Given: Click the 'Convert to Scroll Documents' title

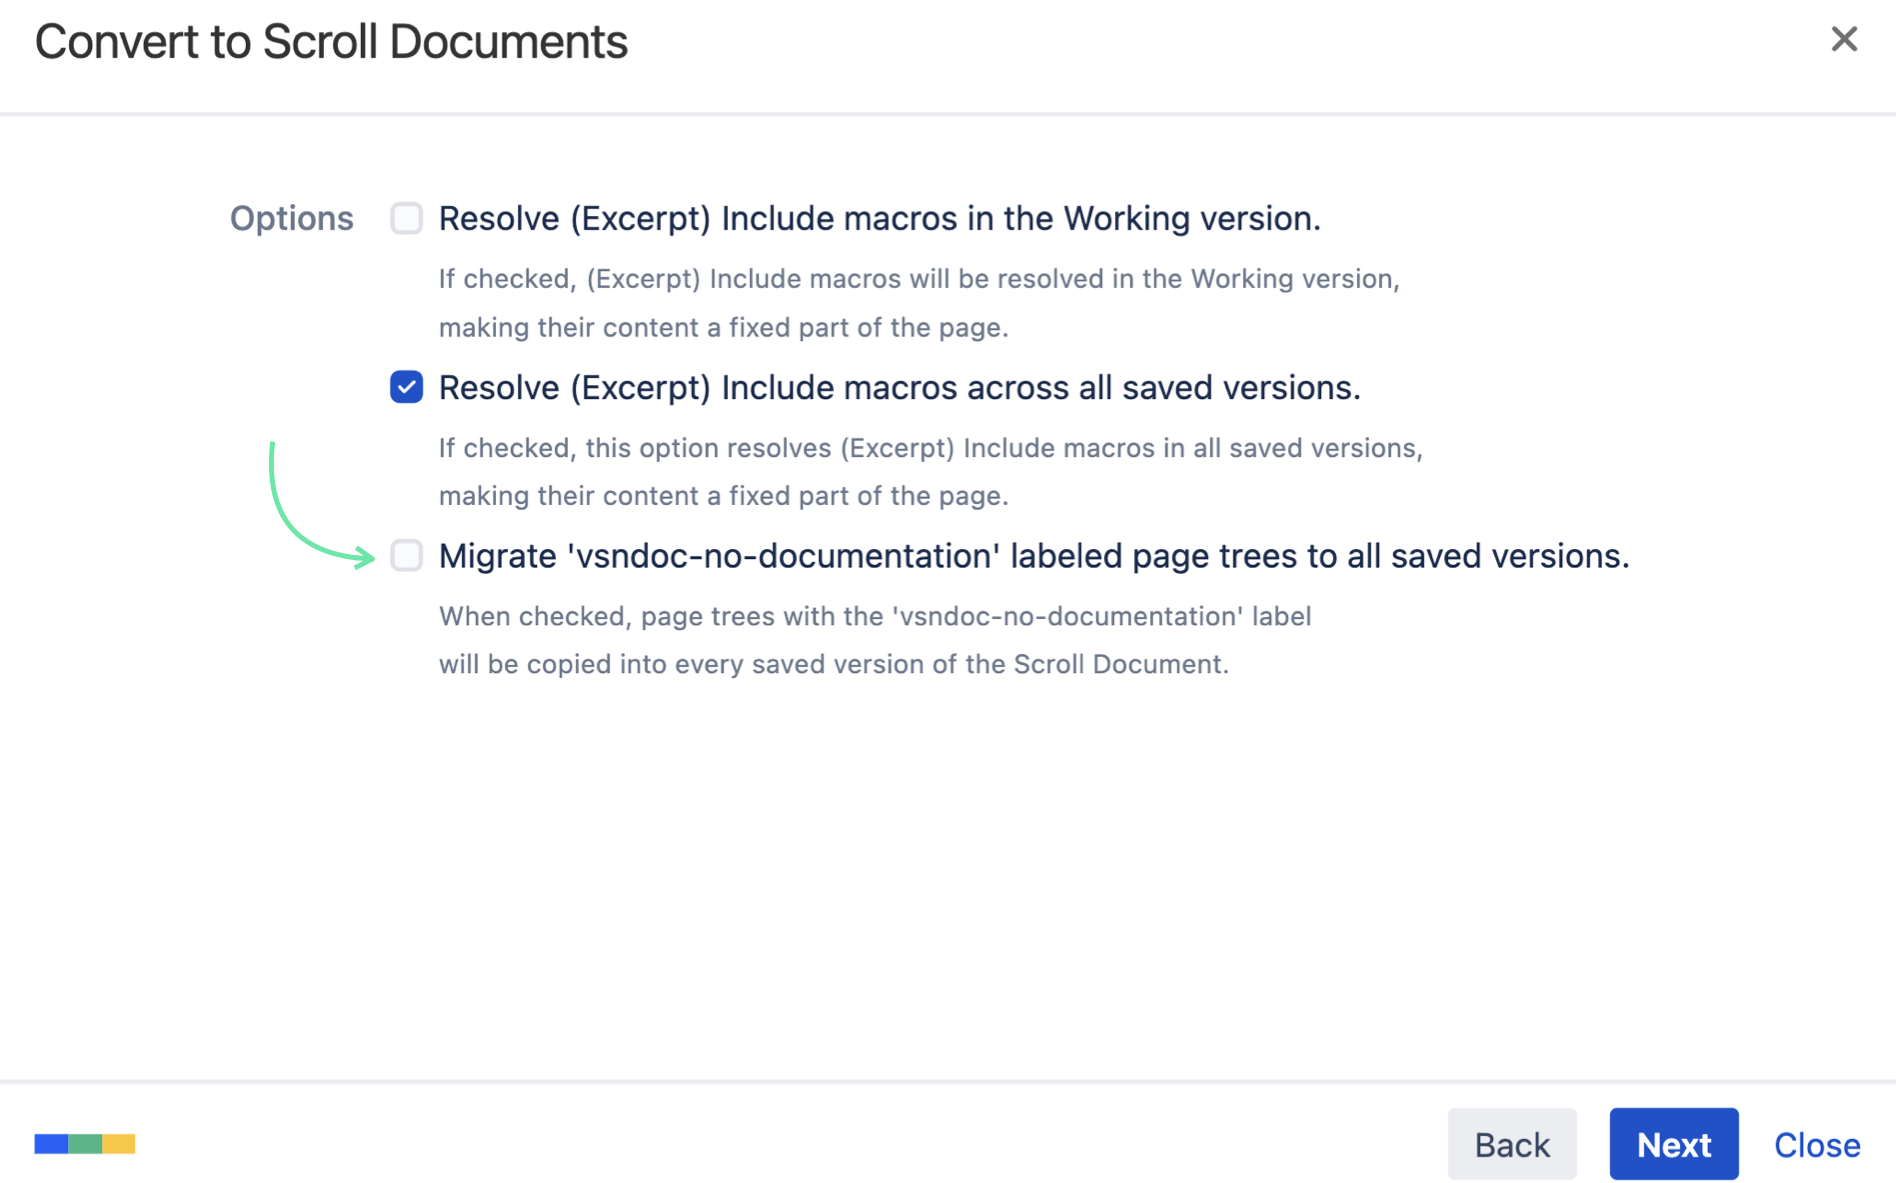Looking at the screenshot, I should point(331,42).
